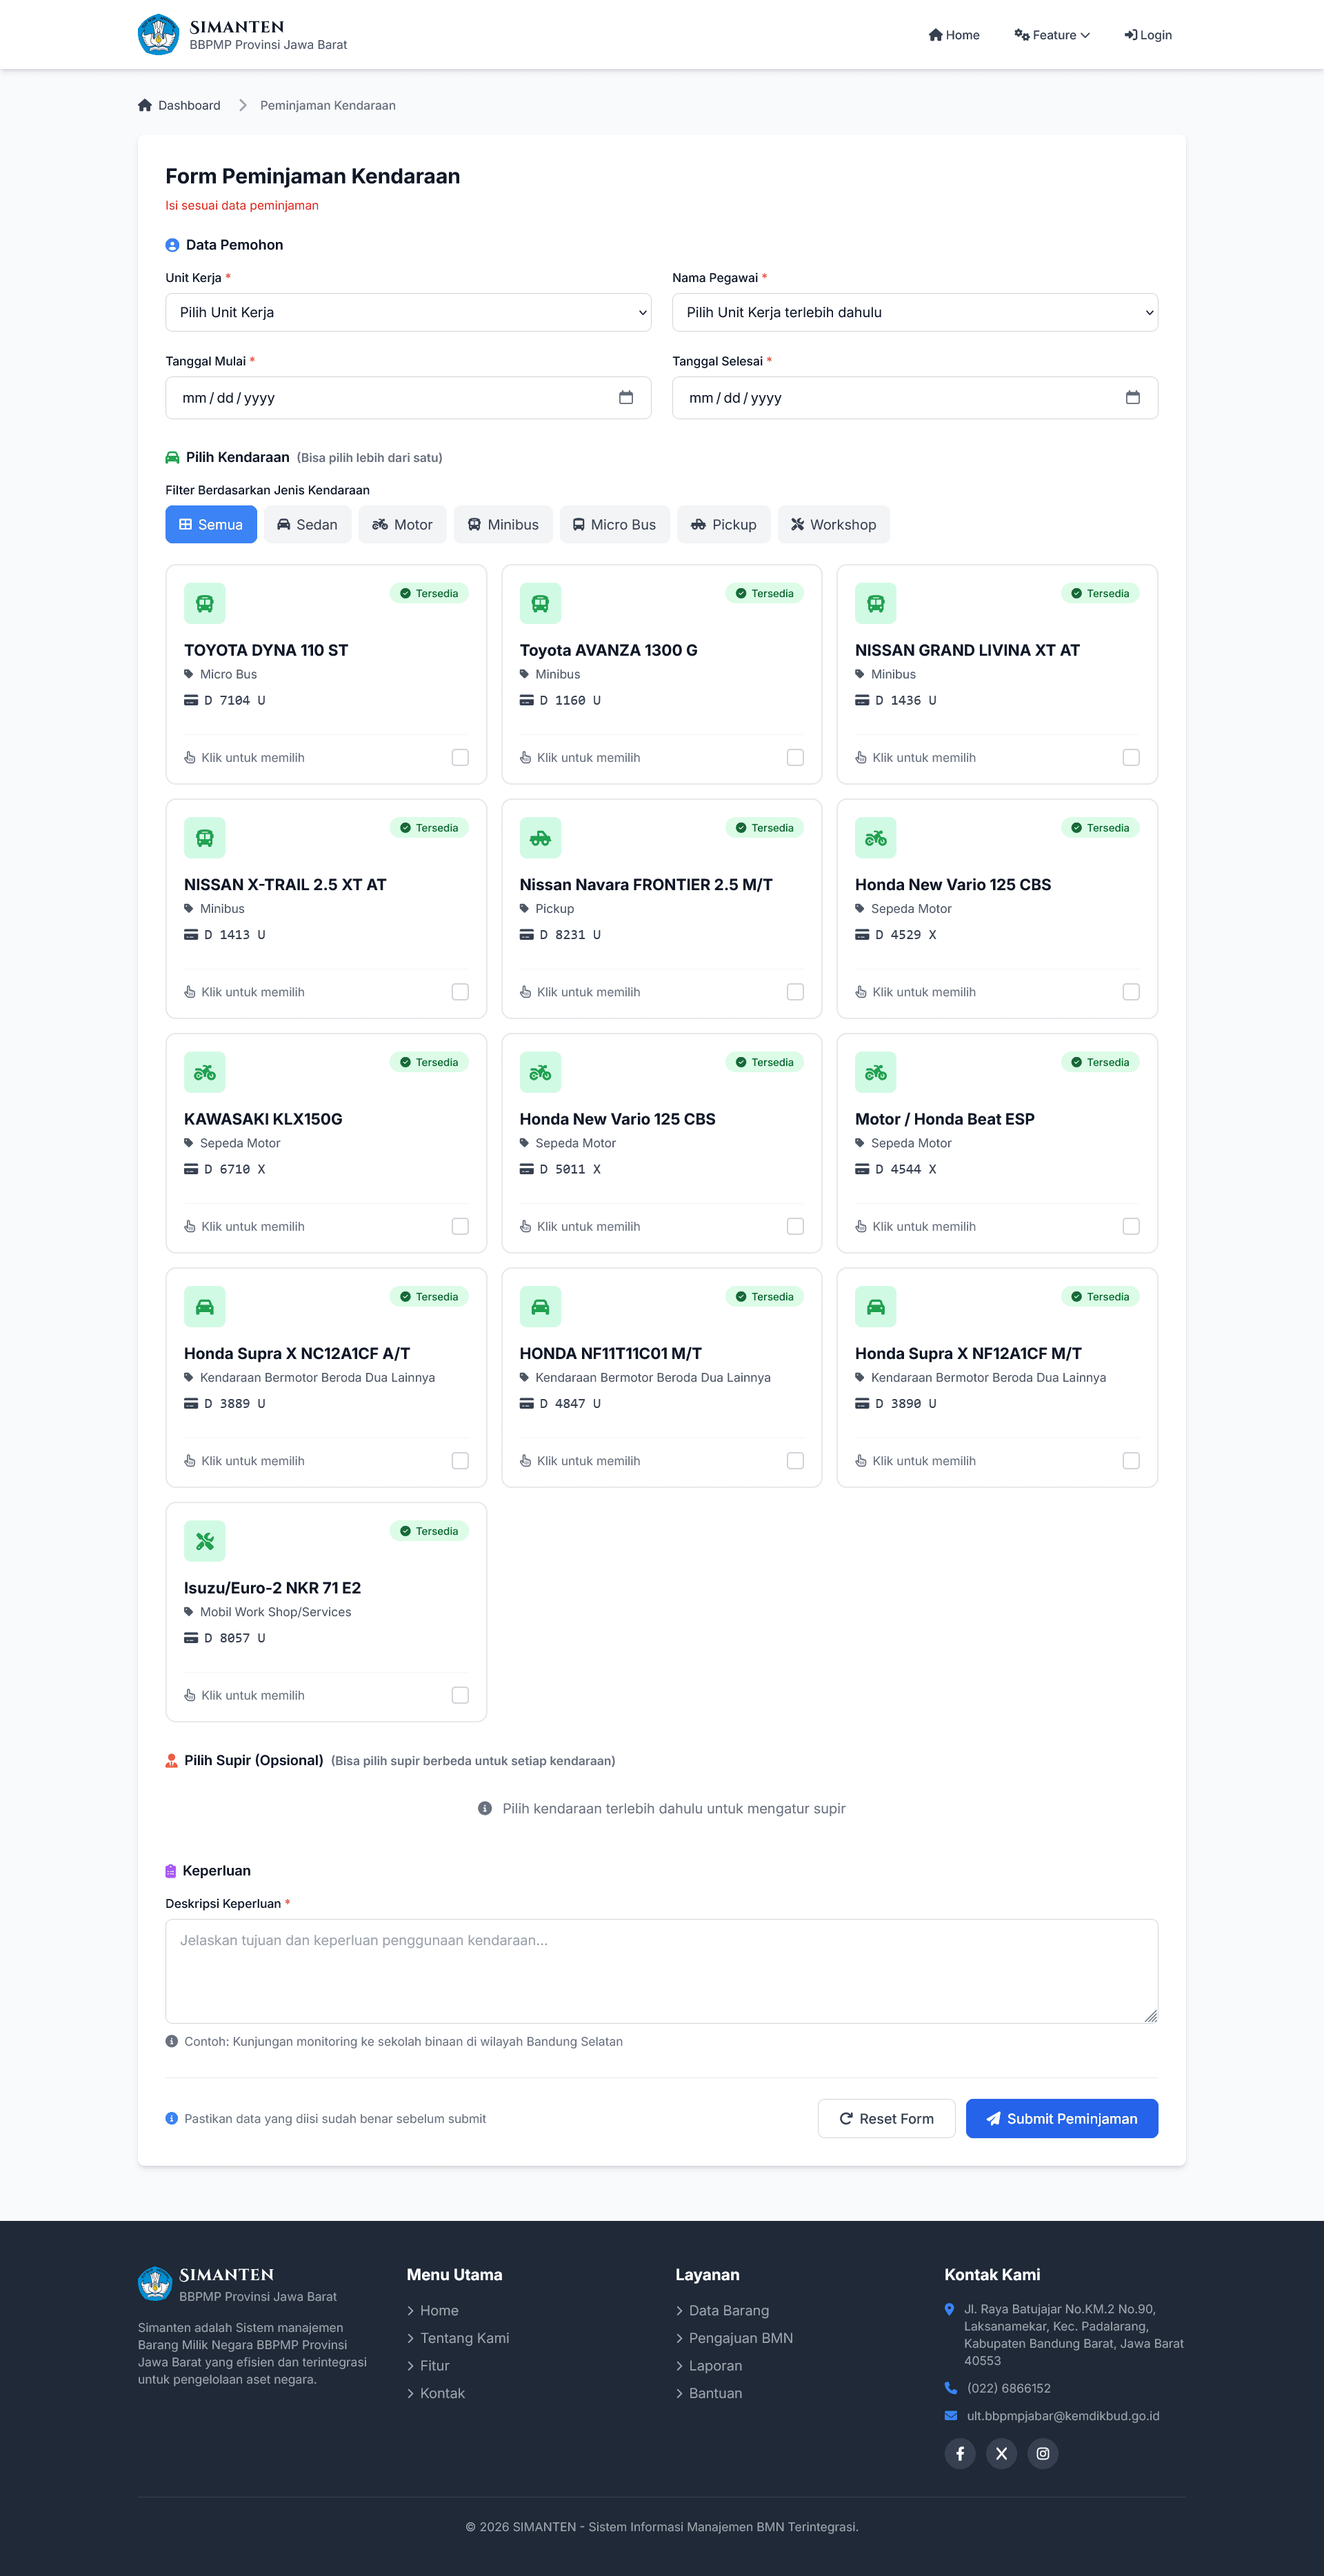This screenshot has width=1324, height=2576.
Task: Open the Unit Kerja dropdown
Action: pos(408,313)
